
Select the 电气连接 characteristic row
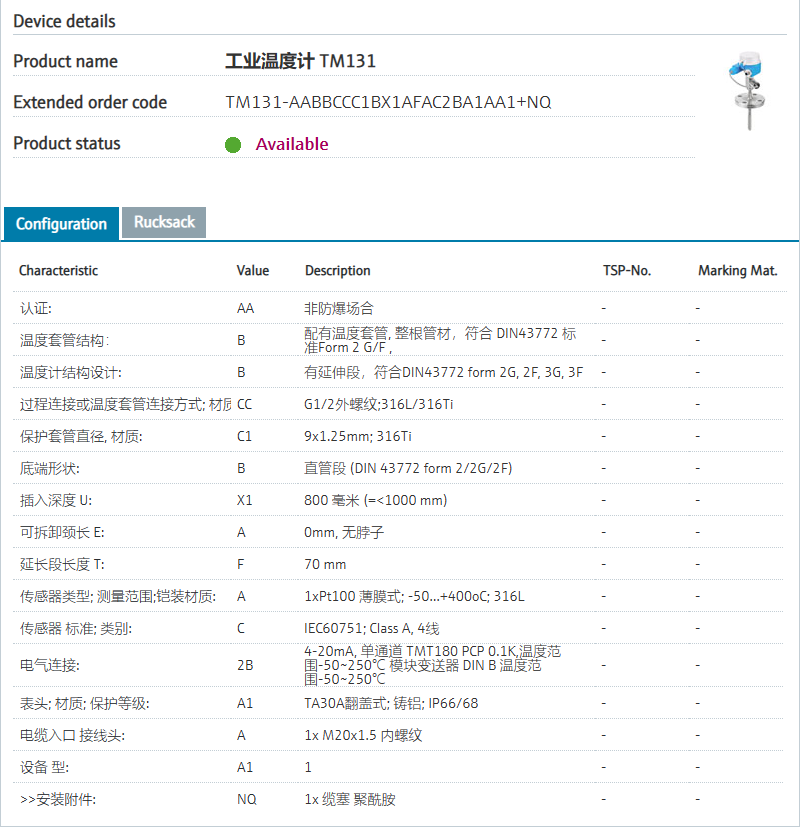[50, 665]
